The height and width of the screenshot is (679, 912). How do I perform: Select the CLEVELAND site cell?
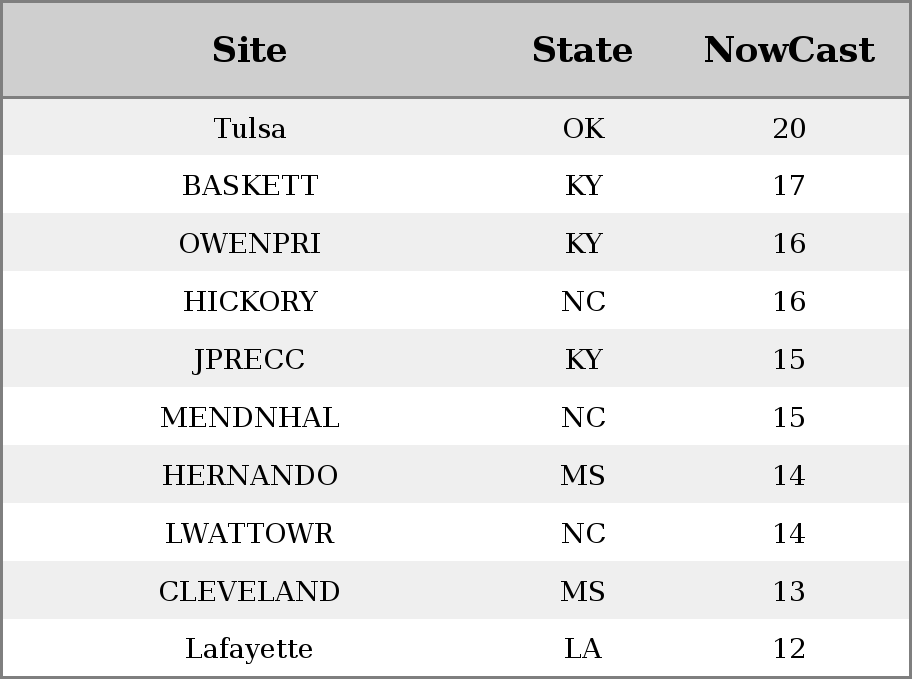[250, 591]
